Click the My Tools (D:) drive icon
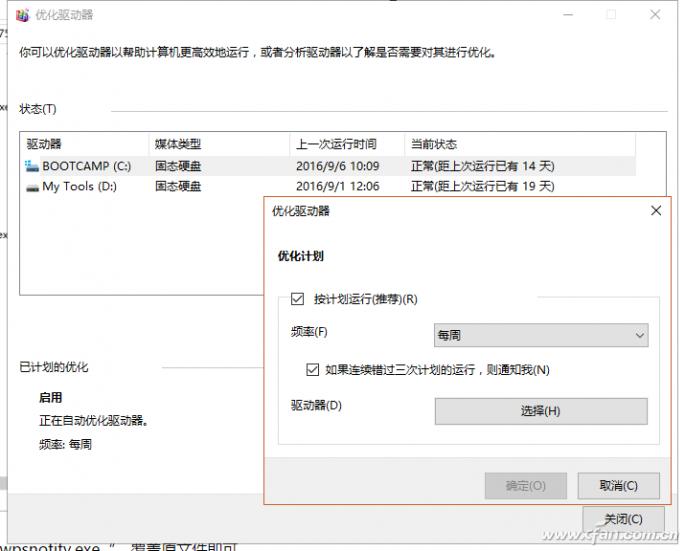685x551 pixels. pyautogui.click(x=32, y=187)
